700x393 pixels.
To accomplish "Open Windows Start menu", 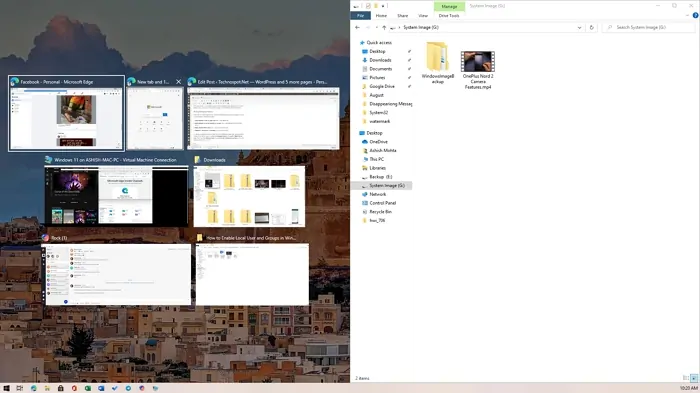I will 6,388.
